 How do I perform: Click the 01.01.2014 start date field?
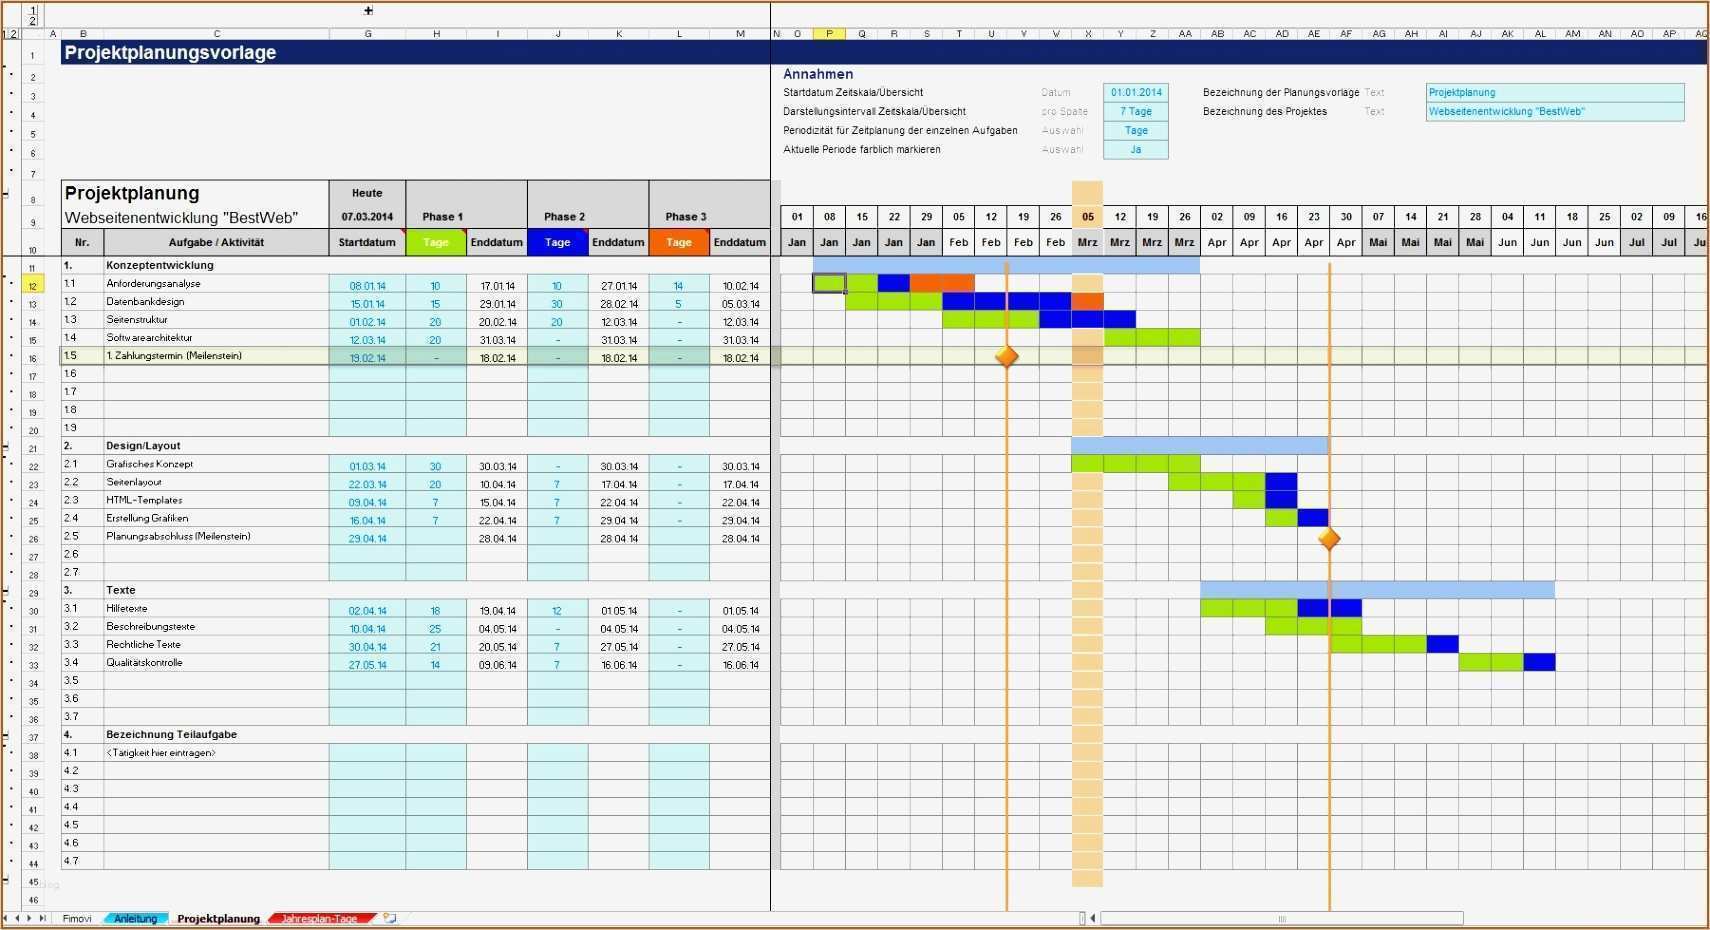1136,93
